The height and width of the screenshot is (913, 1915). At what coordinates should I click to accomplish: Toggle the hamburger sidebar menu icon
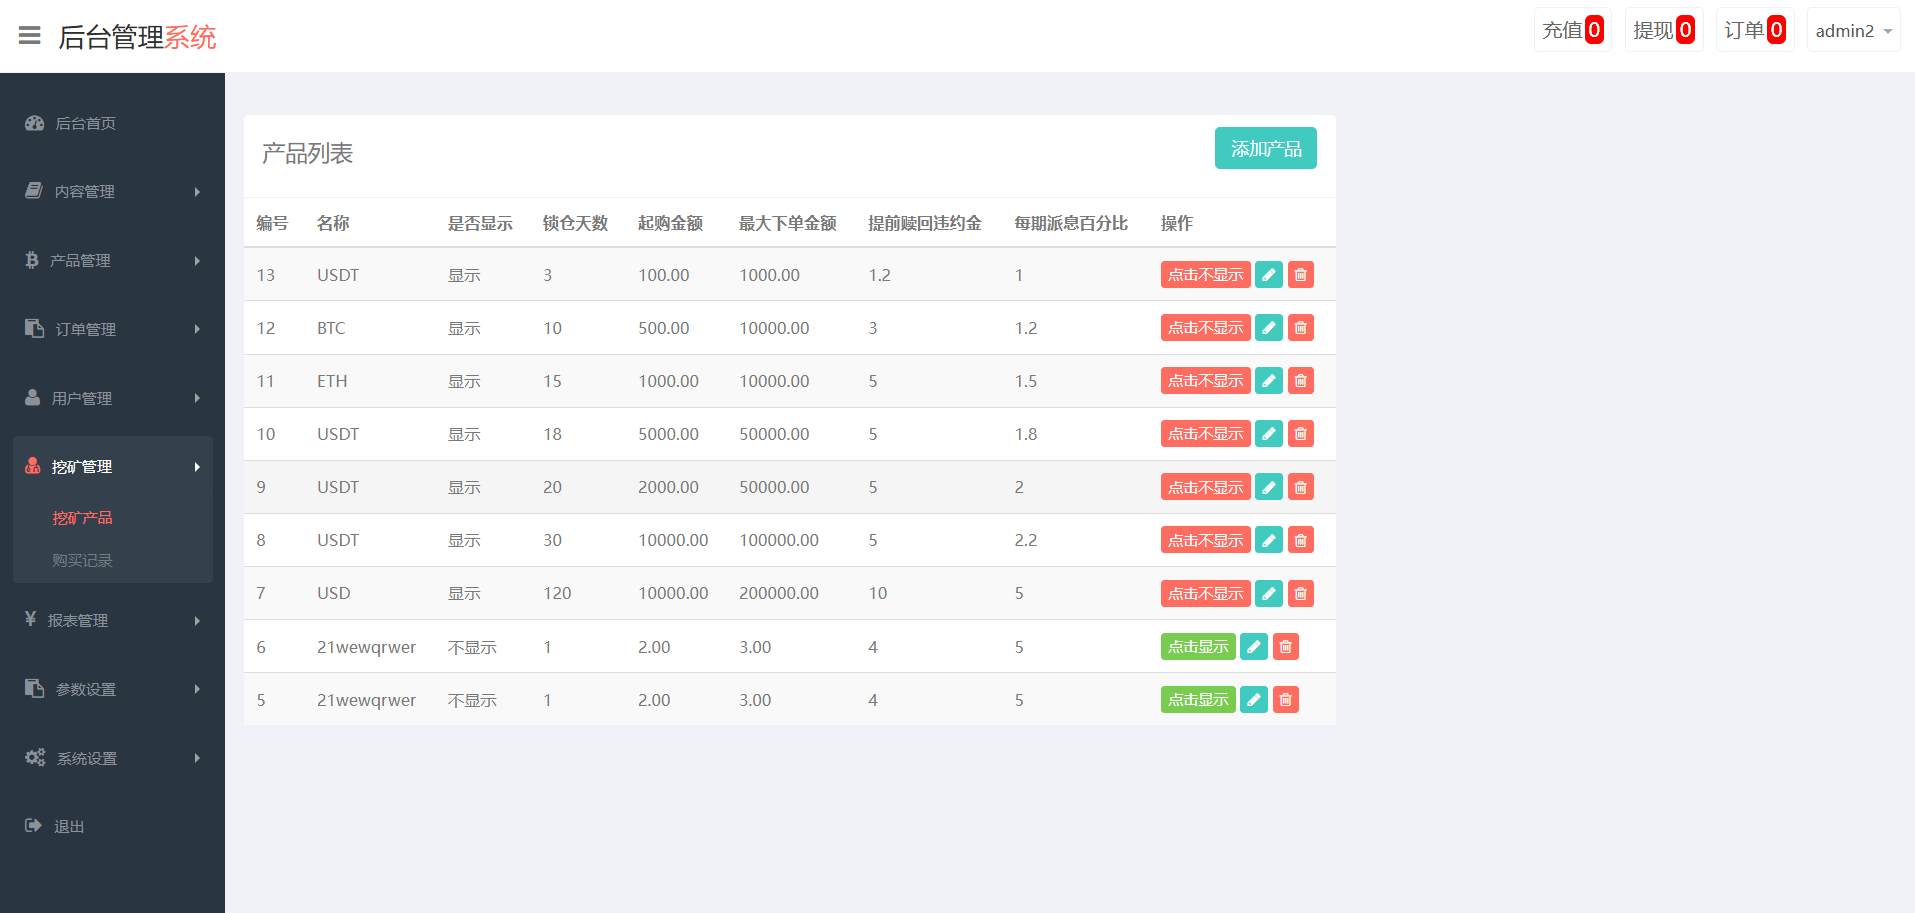tap(30, 36)
